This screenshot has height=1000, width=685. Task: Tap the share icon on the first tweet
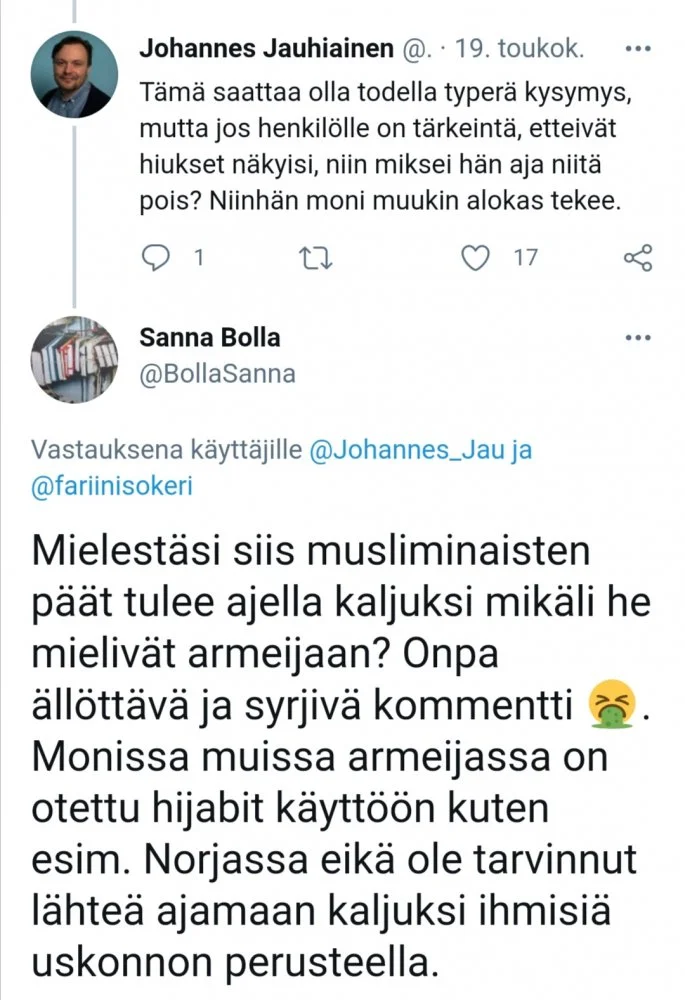[637, 258]
